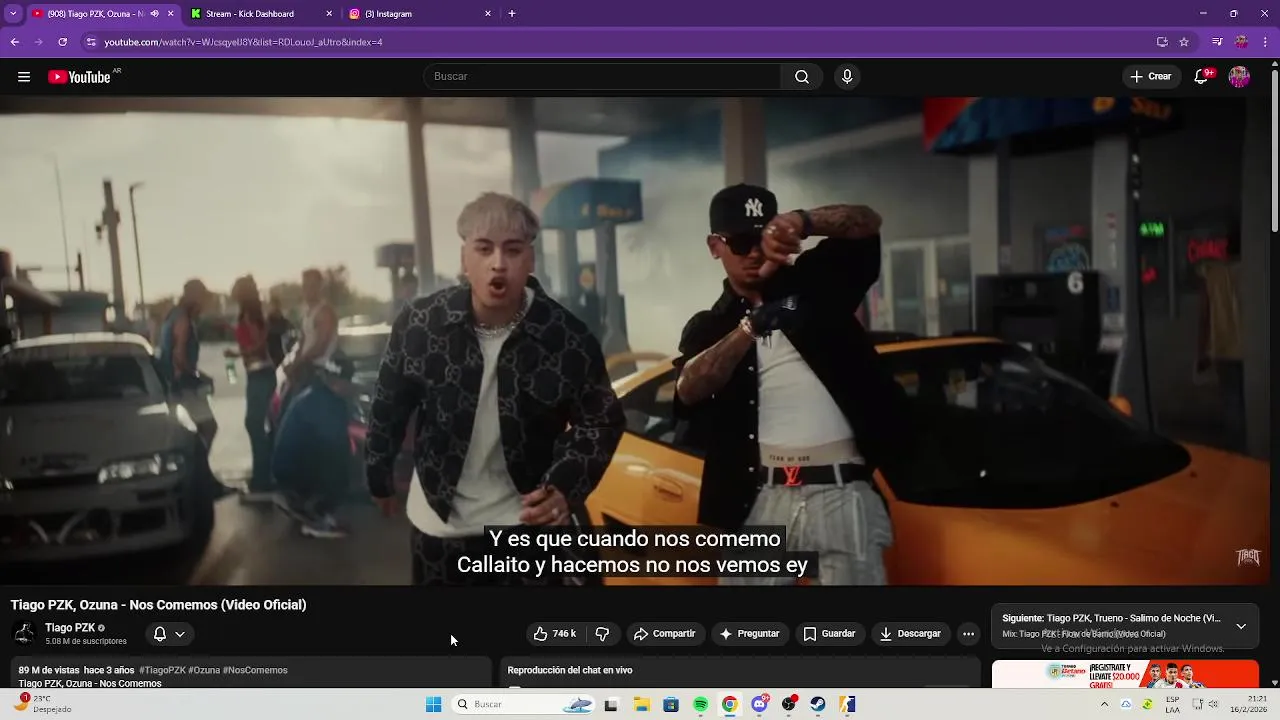
Task: Click the #TiagoPZK hashtag
Action: coord(162,670)
